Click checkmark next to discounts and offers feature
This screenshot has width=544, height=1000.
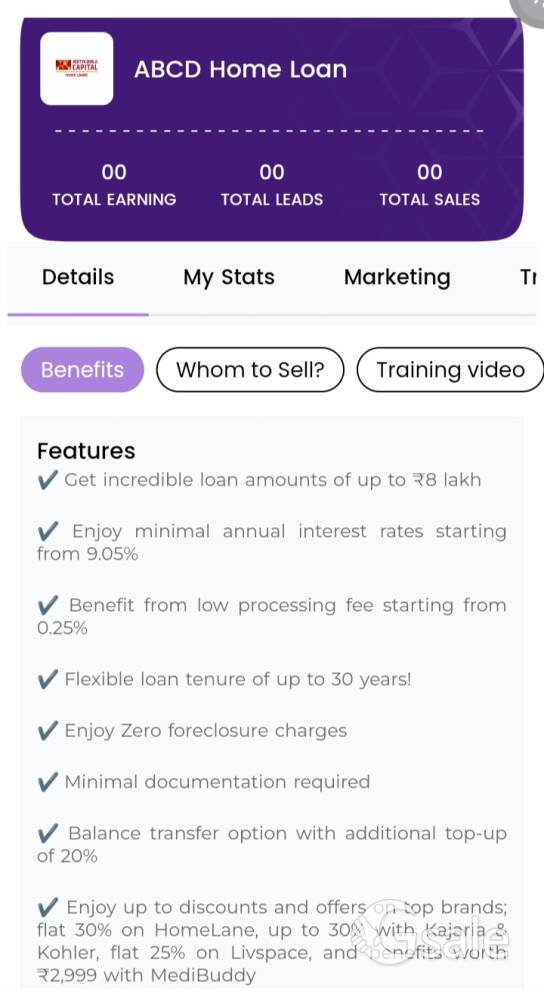tap(48, 908)
